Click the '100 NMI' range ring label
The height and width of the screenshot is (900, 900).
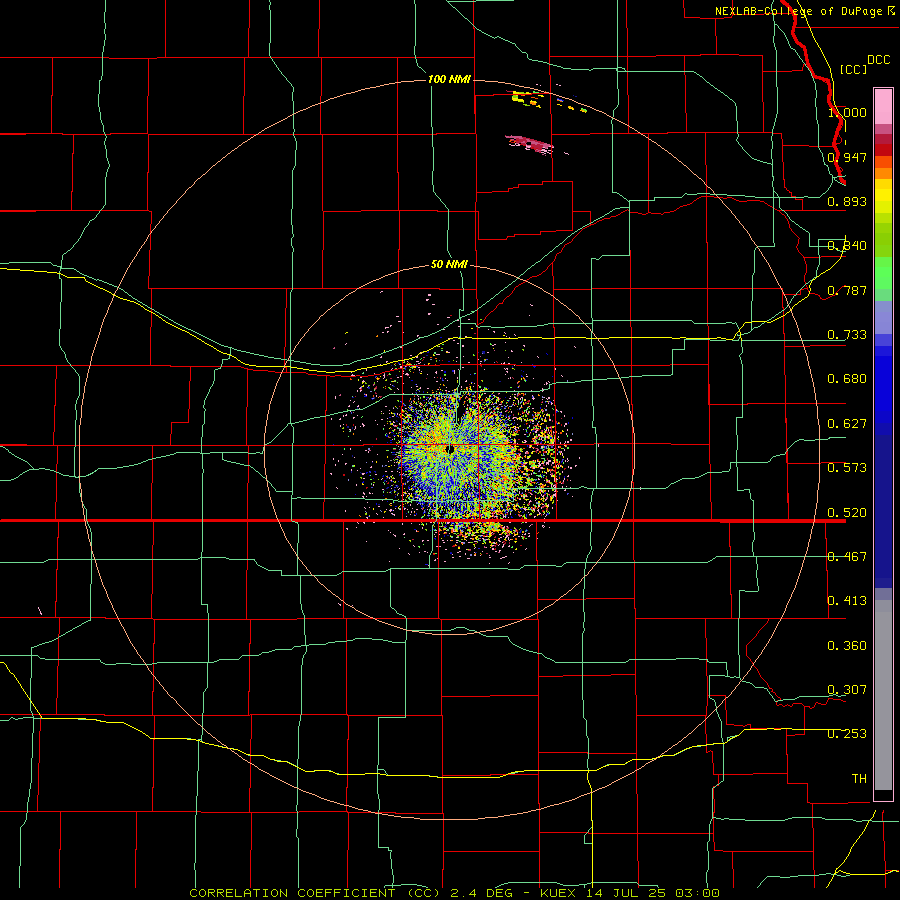(449, 79)
